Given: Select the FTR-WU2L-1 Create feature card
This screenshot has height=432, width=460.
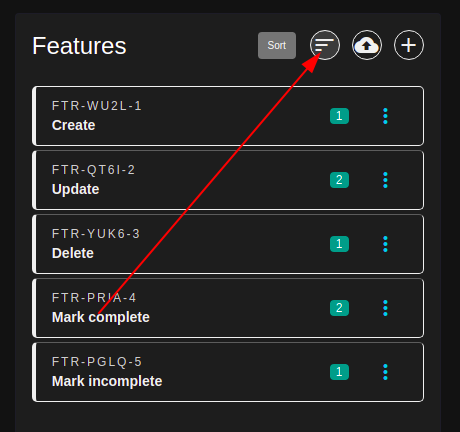Looking at the screenshot, I should [x=228, y=116].
